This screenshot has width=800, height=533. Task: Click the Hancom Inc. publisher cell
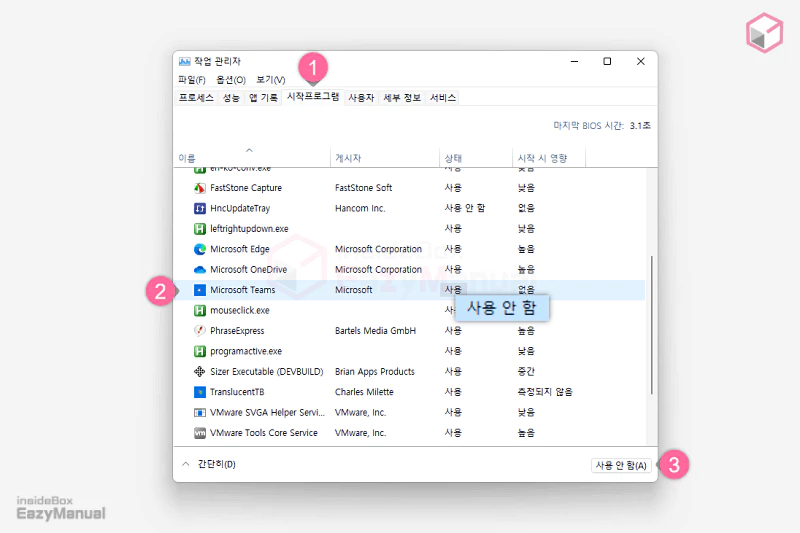(x=360, y=209)
